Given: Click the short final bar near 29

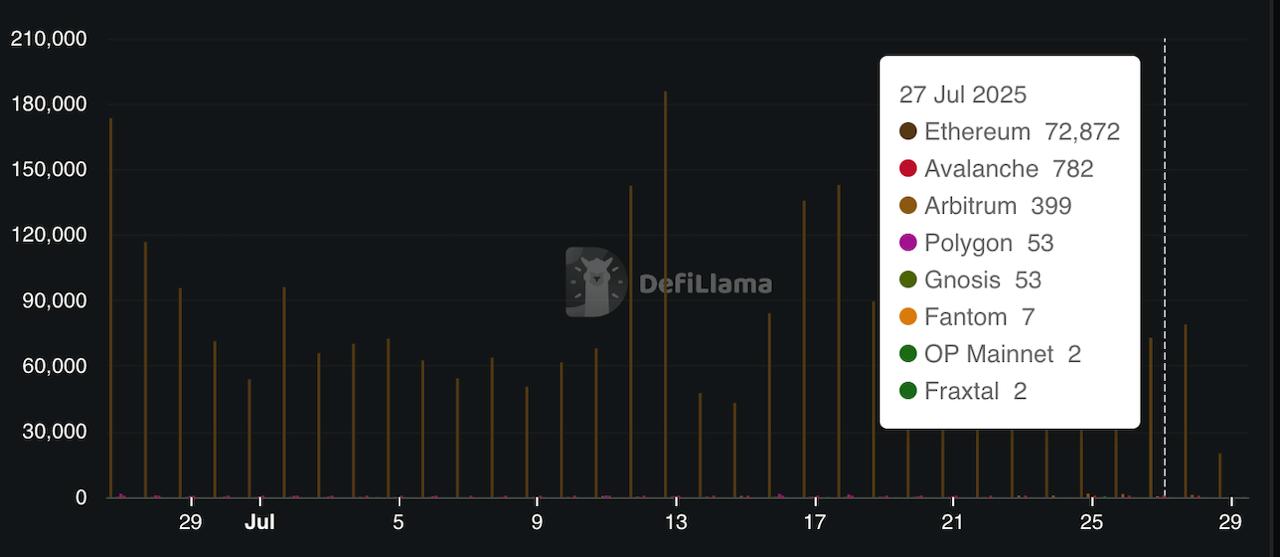Looking at the screenshot, I should 1220,476.
